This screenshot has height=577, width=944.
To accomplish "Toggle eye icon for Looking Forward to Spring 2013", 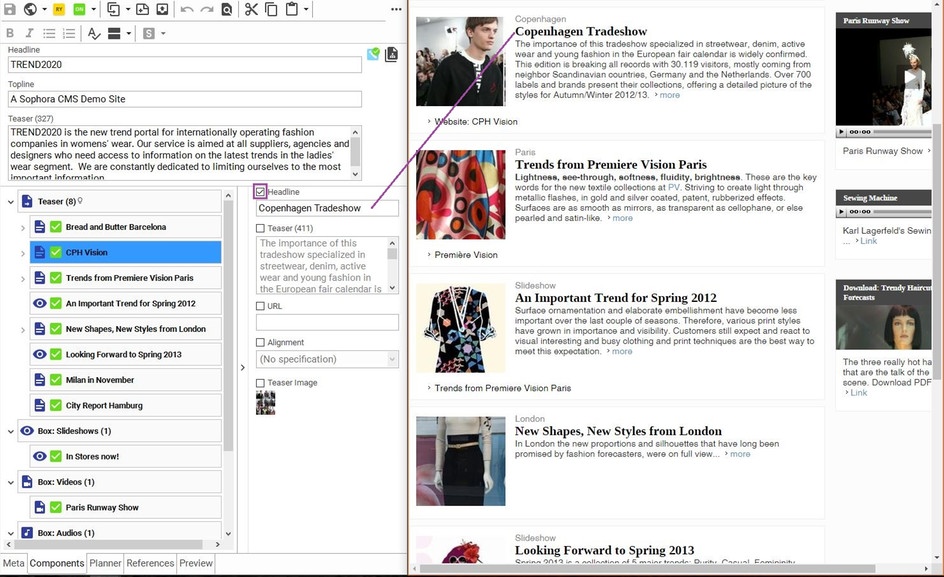I will pyautogui.click(x=40, y=354).
